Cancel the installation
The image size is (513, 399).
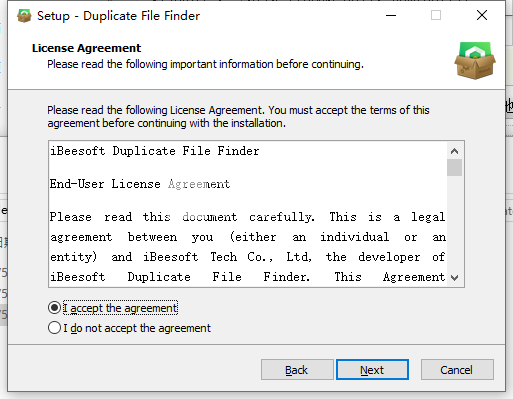point(457,370)
